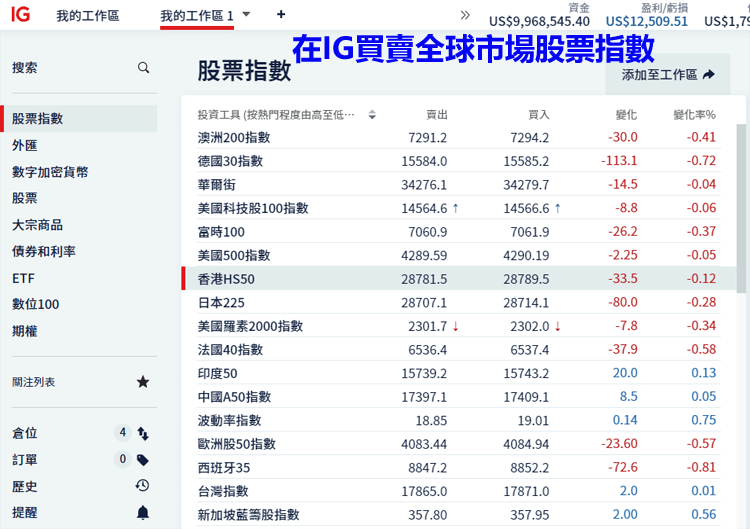Click the 變化率% column header
Screen dimensions: 750x529
pyautogui.click(x=695, y=115)
